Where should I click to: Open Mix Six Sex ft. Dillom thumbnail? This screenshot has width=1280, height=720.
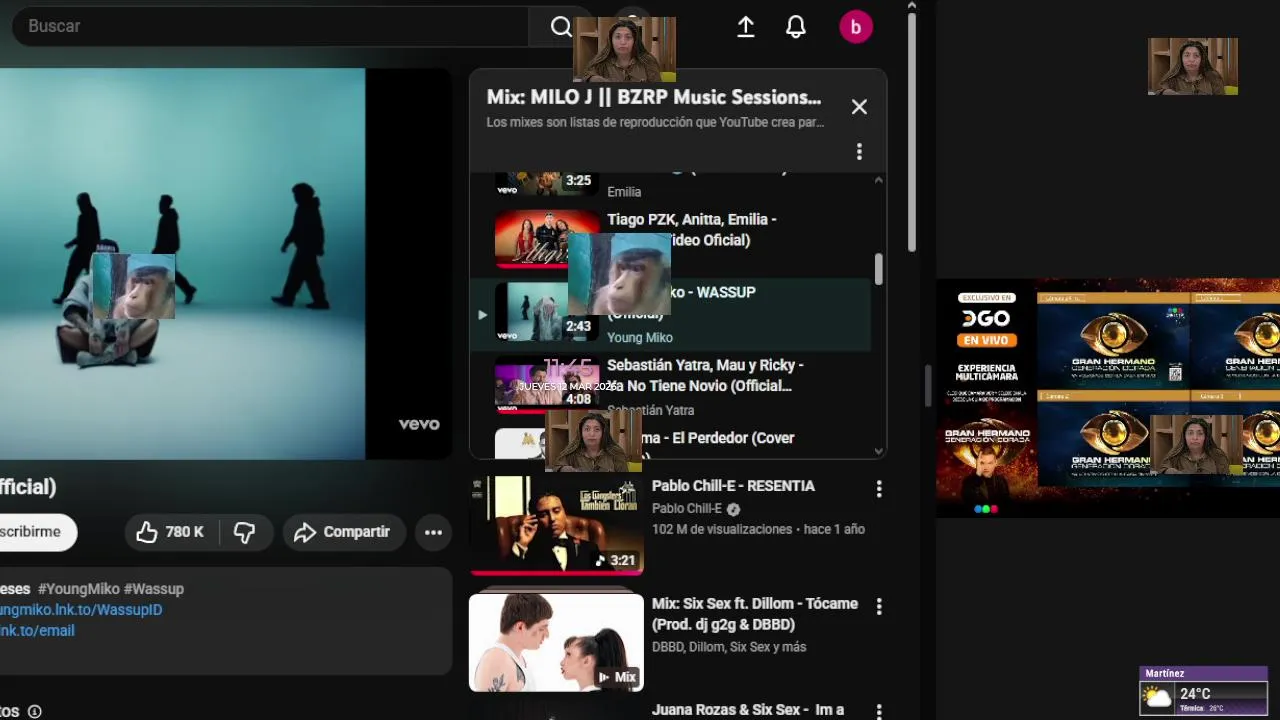(556, 643)
